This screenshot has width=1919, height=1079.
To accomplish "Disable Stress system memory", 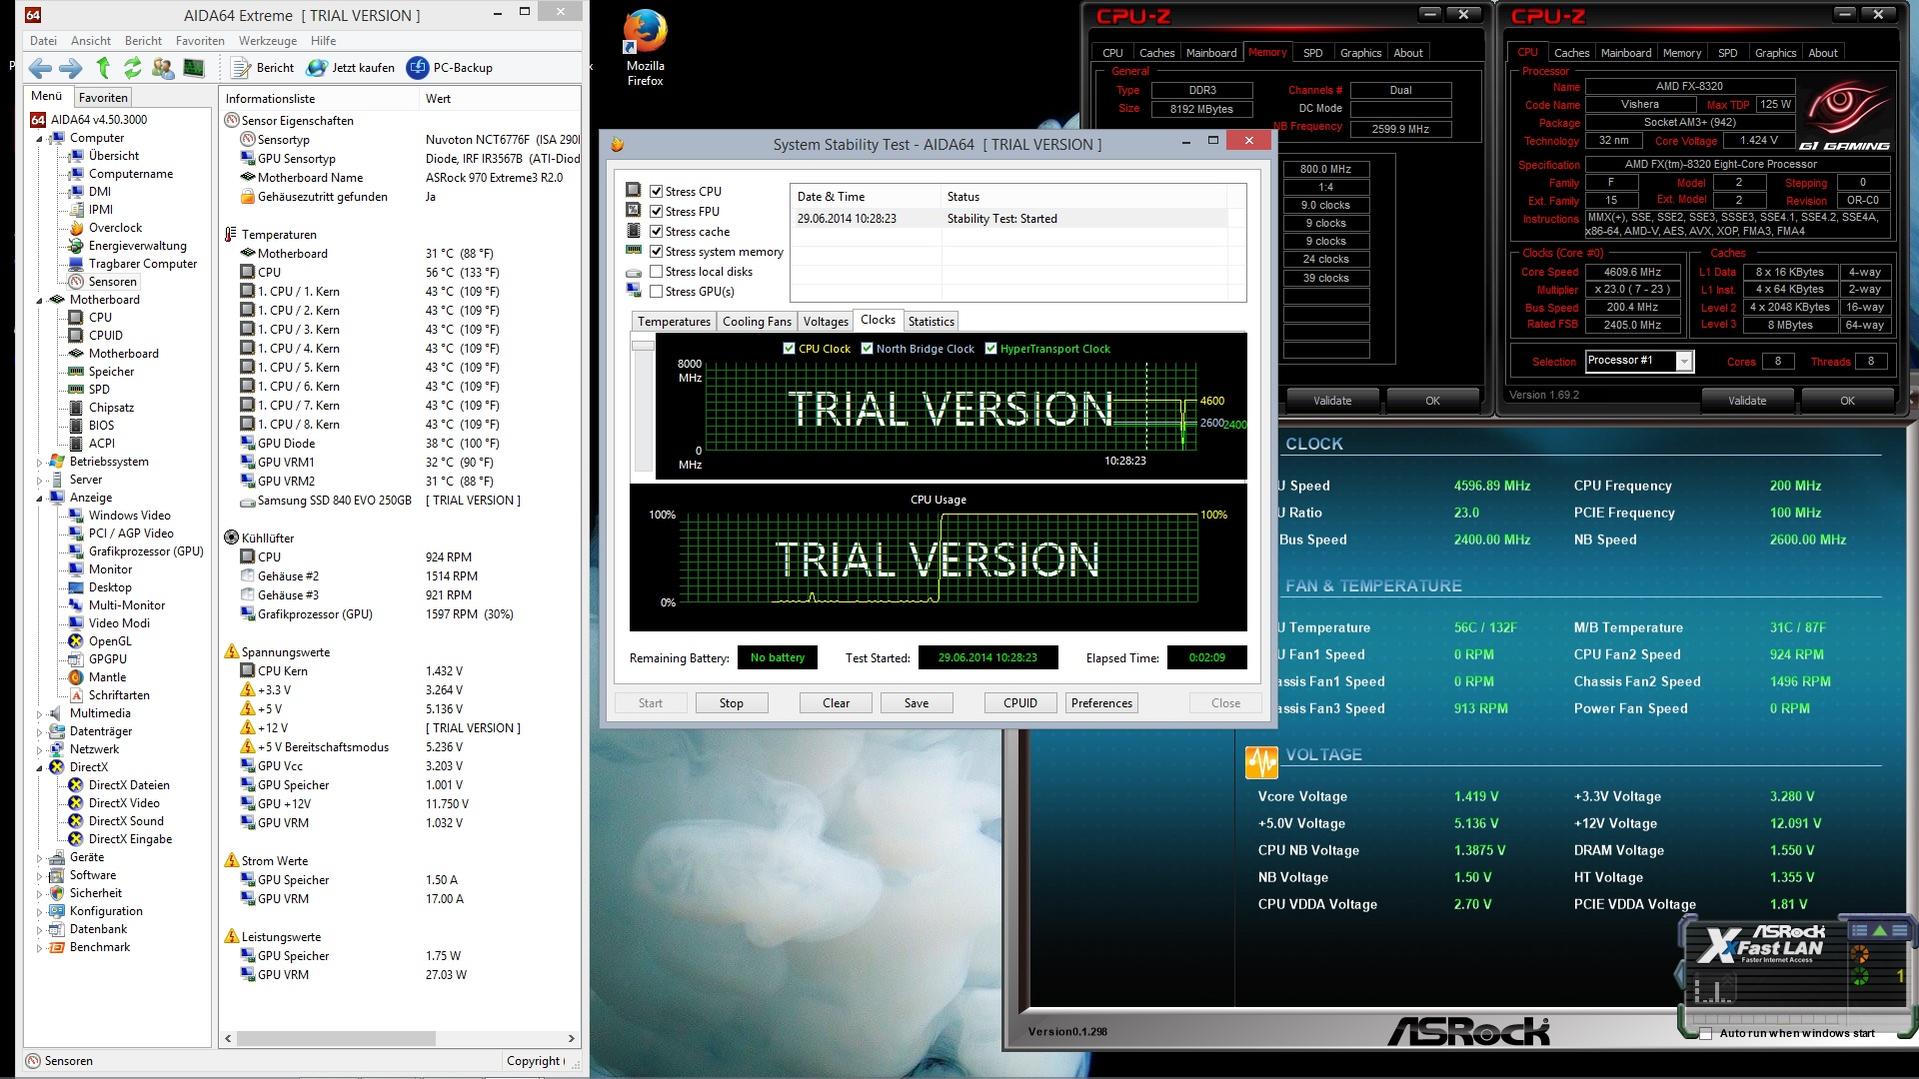I will (x=656, y=251).
